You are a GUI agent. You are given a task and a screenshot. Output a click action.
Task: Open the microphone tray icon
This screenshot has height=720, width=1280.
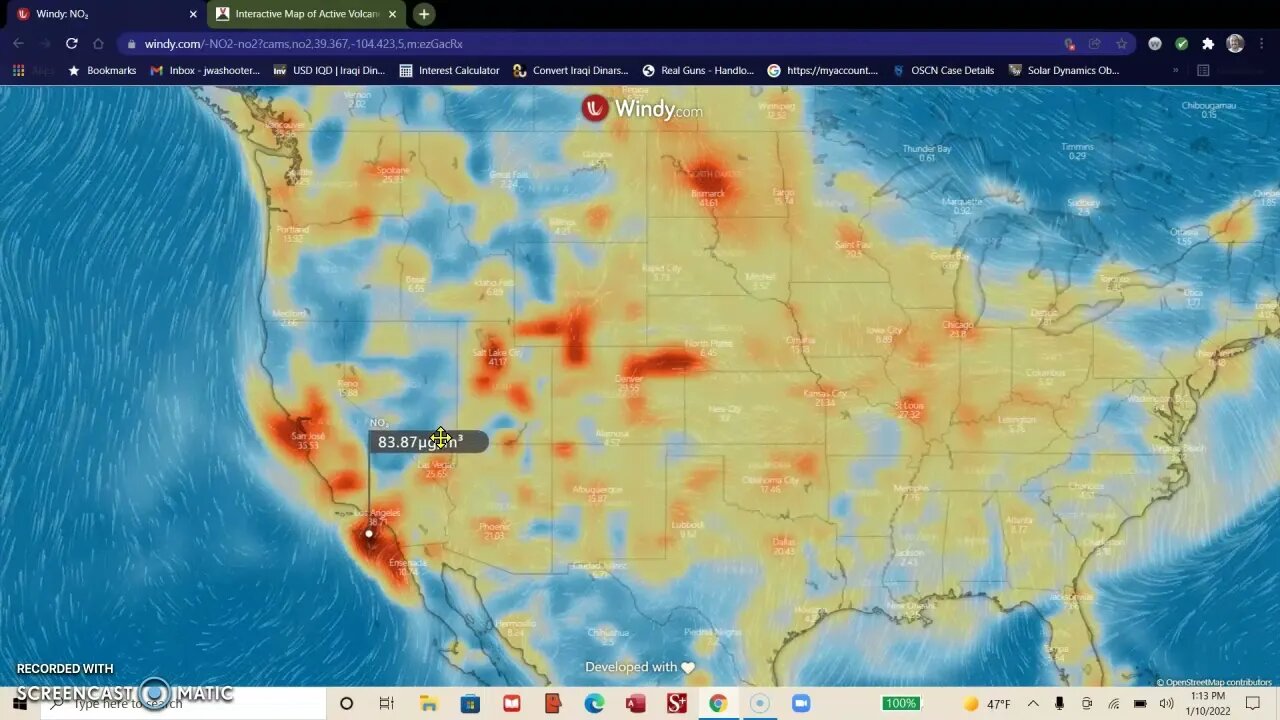1059,704
